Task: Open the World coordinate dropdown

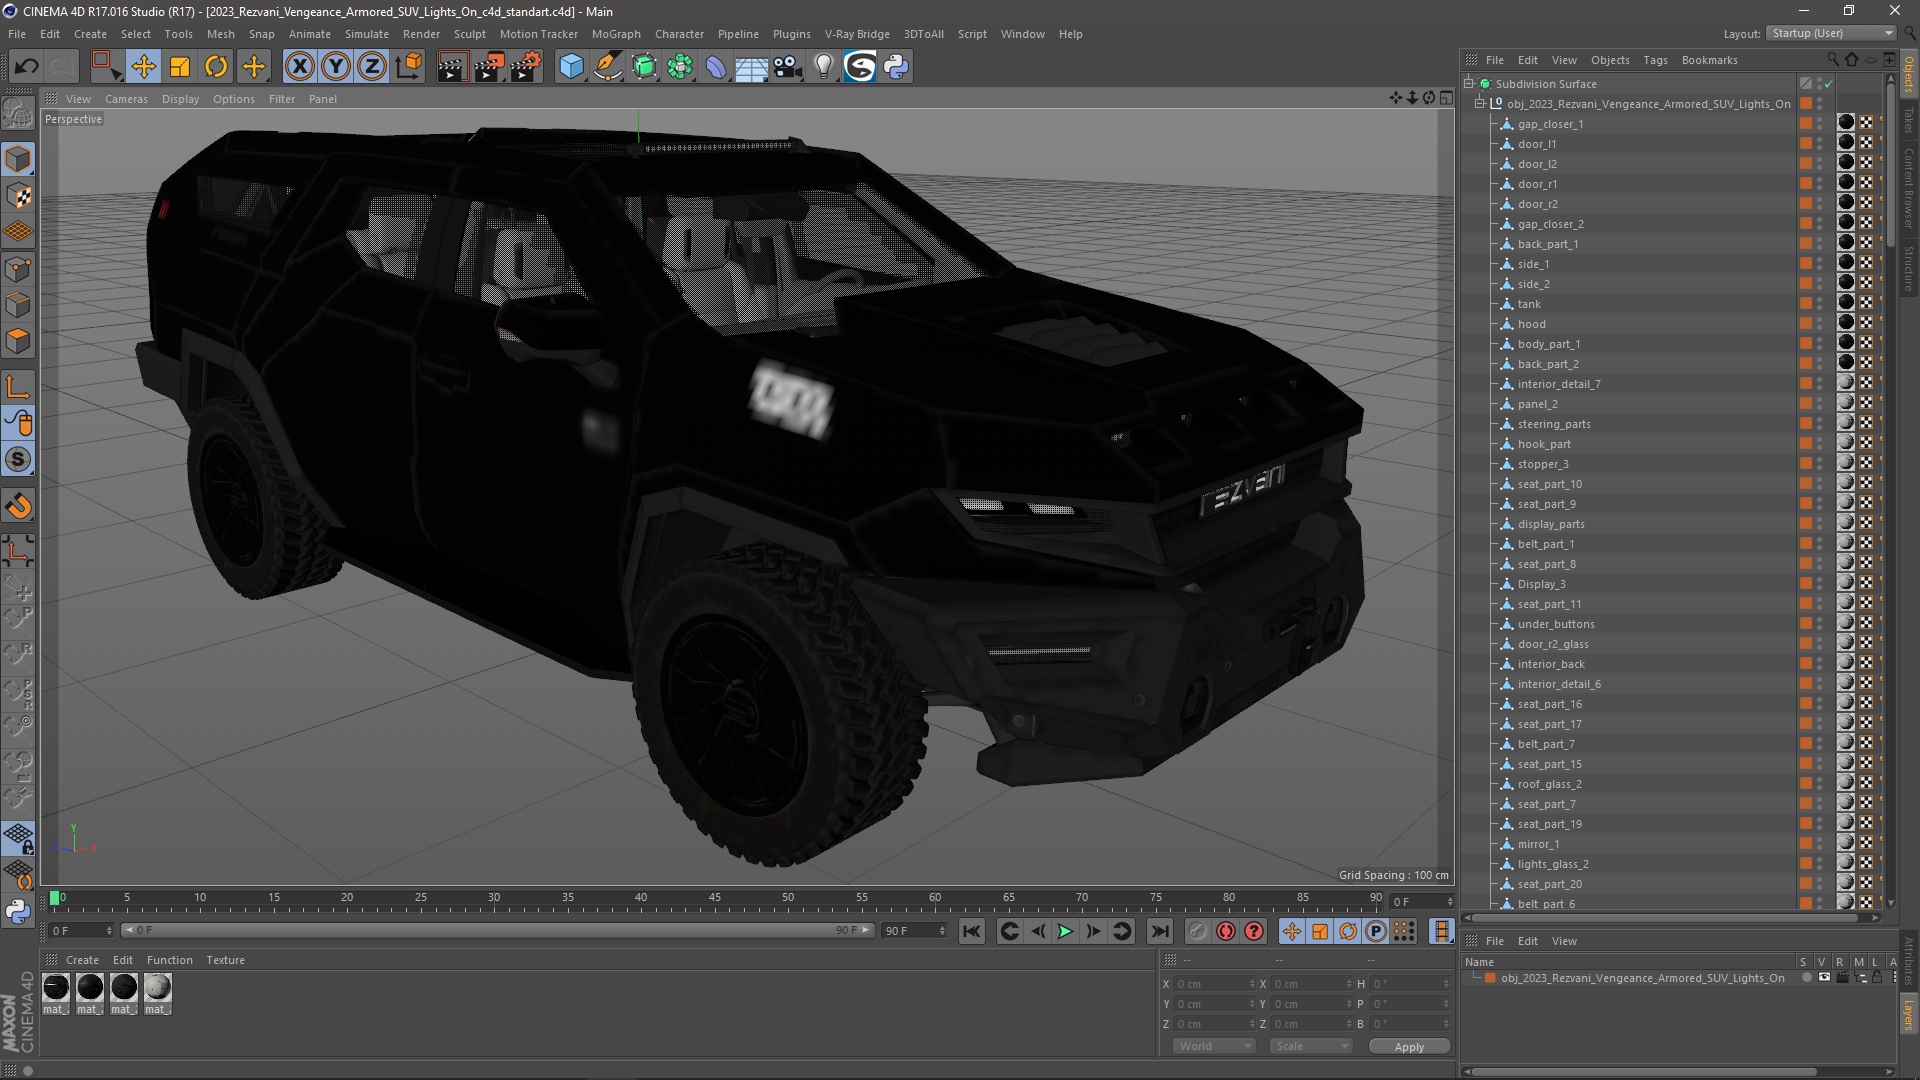Action: click(1214, 1046)
